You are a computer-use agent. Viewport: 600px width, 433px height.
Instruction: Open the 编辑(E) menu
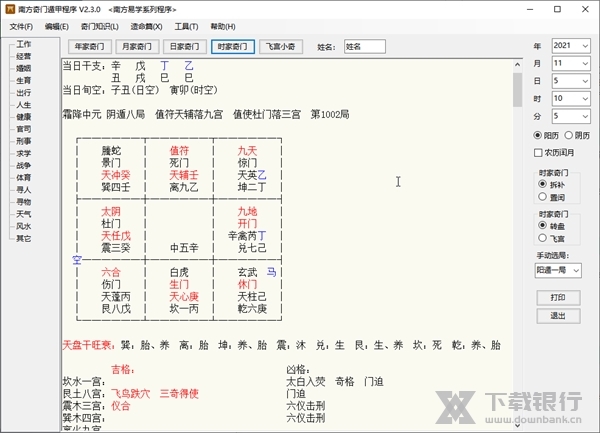(x=57, y=27)
